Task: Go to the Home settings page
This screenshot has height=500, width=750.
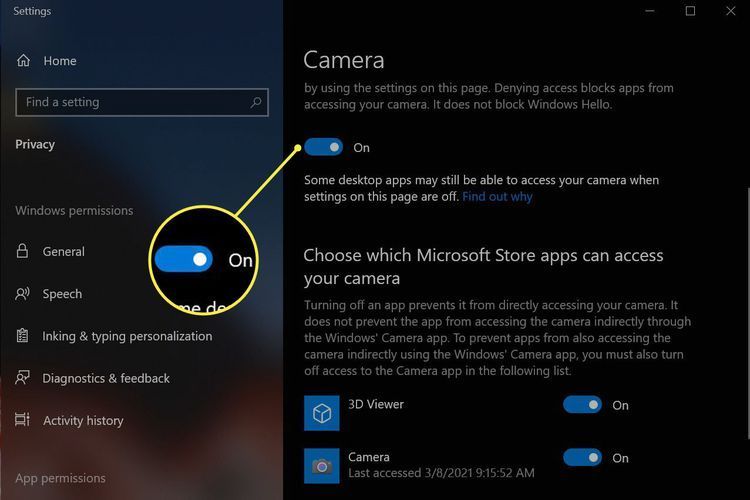Action: point(60,61)
